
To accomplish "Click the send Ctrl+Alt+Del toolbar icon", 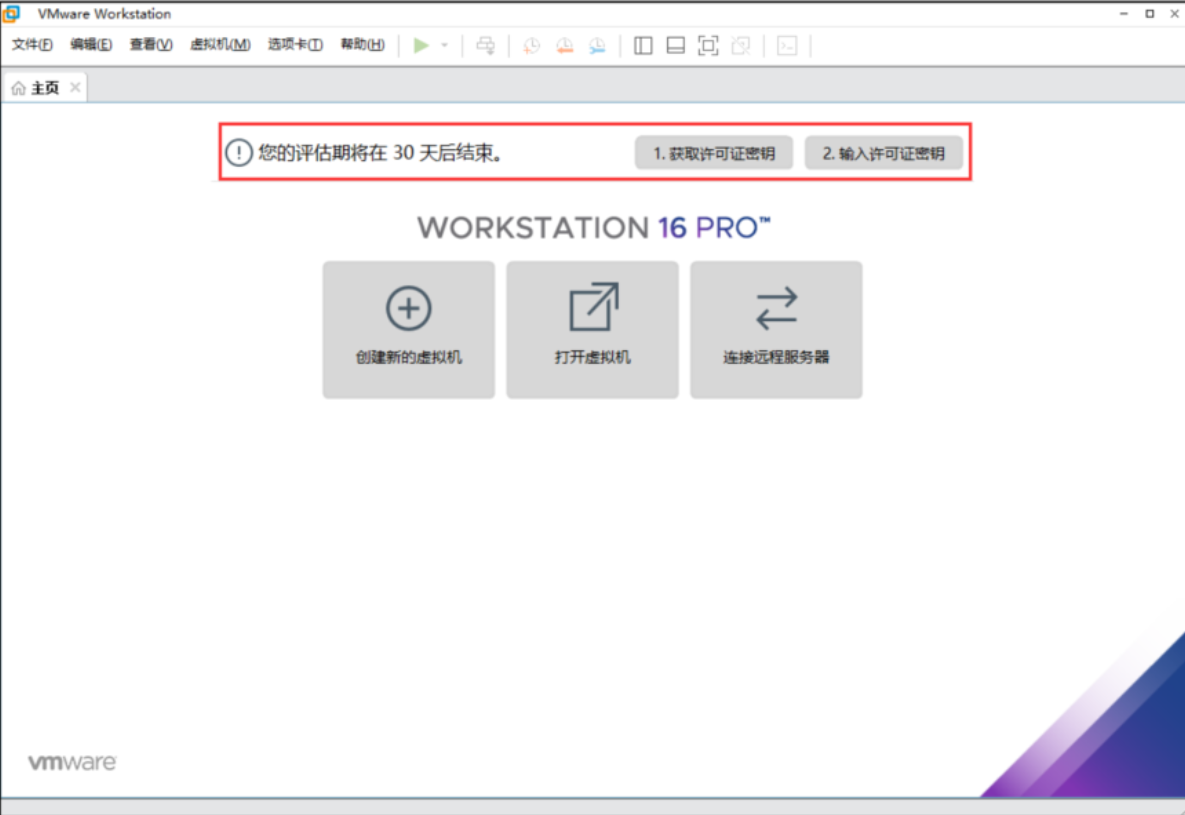I will 485,45.
